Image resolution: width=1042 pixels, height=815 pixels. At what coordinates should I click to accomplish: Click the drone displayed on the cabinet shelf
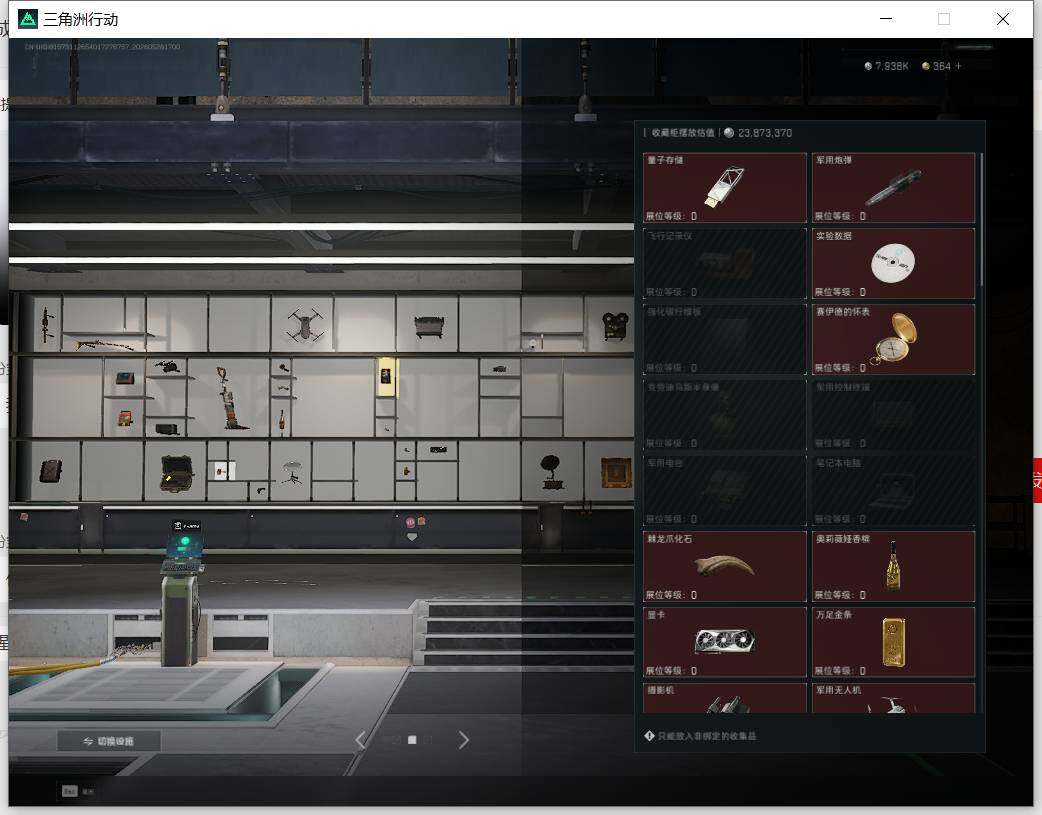coord(304,325)
